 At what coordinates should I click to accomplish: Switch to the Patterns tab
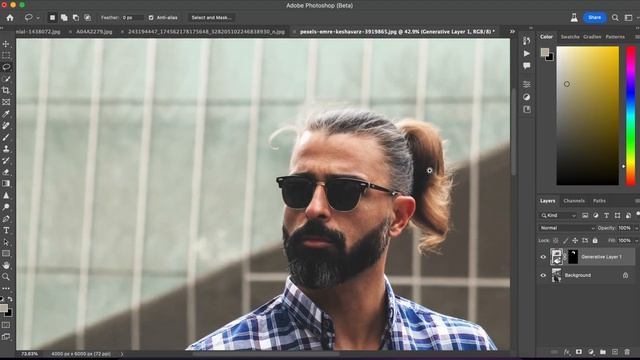coord(615,37)
